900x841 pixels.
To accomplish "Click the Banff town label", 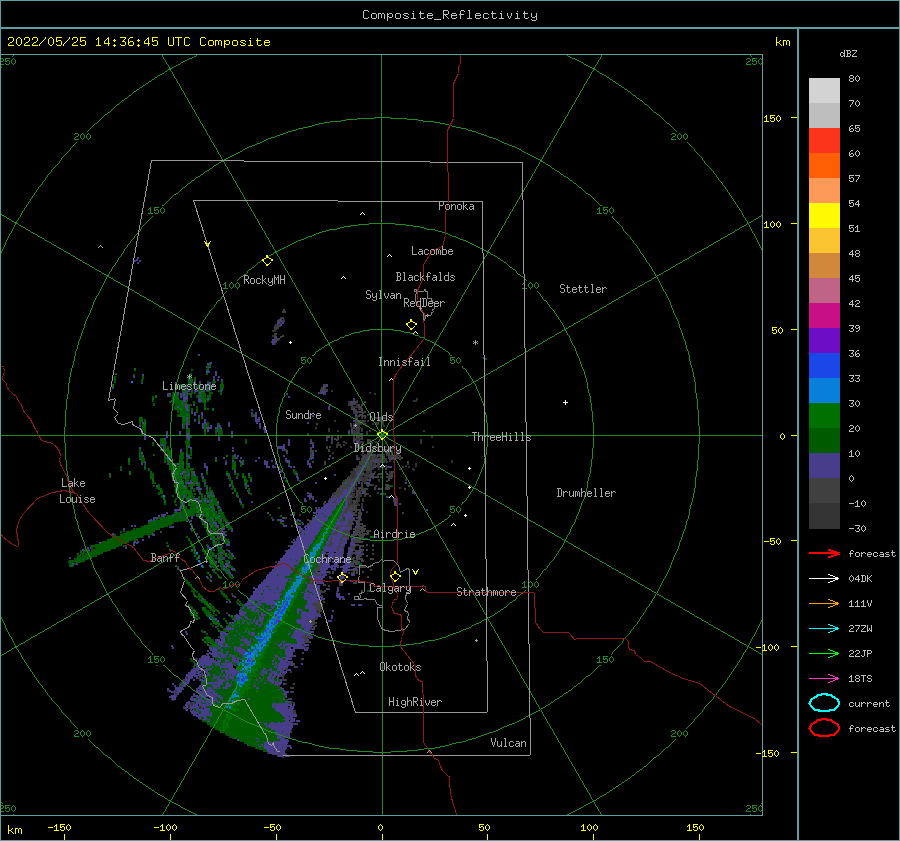I will pos(165,557).
